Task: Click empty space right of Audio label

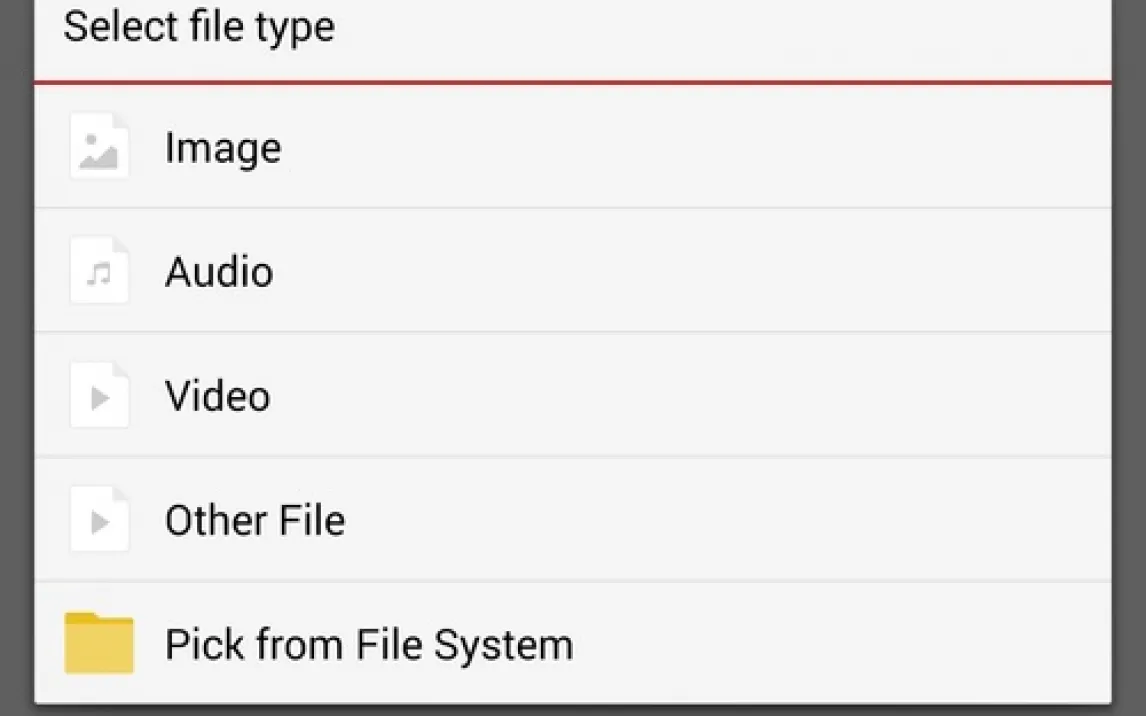Action: 700,272
